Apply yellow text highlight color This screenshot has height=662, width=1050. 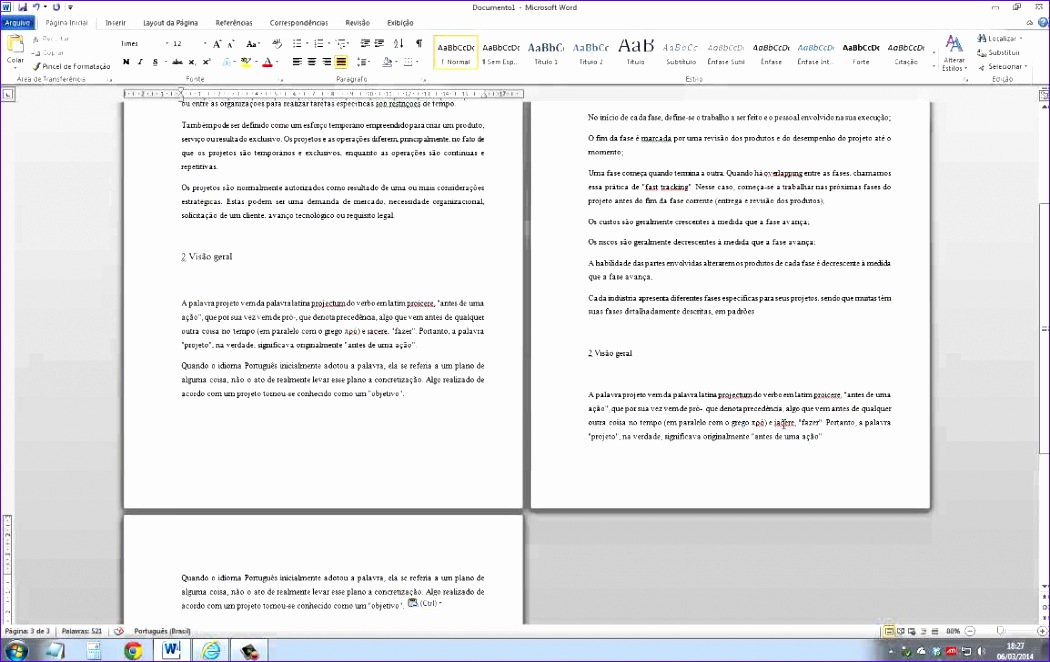point(246,62)
